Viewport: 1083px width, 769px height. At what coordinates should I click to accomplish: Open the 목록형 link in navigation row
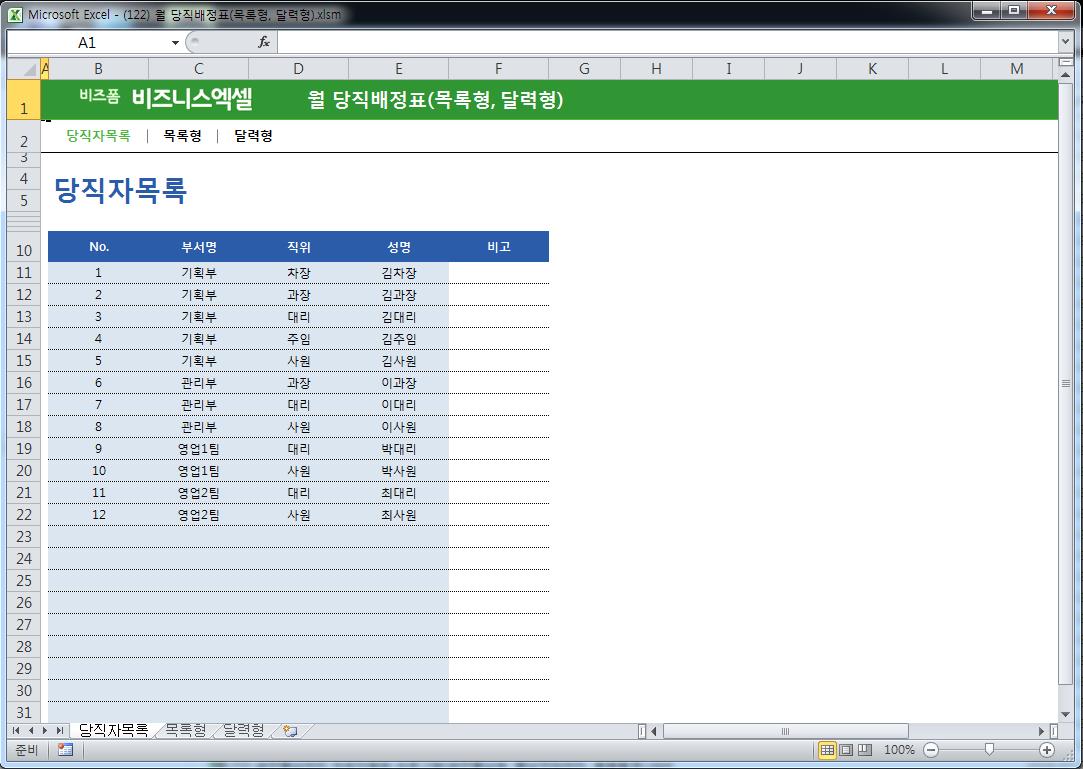point(183,136)
